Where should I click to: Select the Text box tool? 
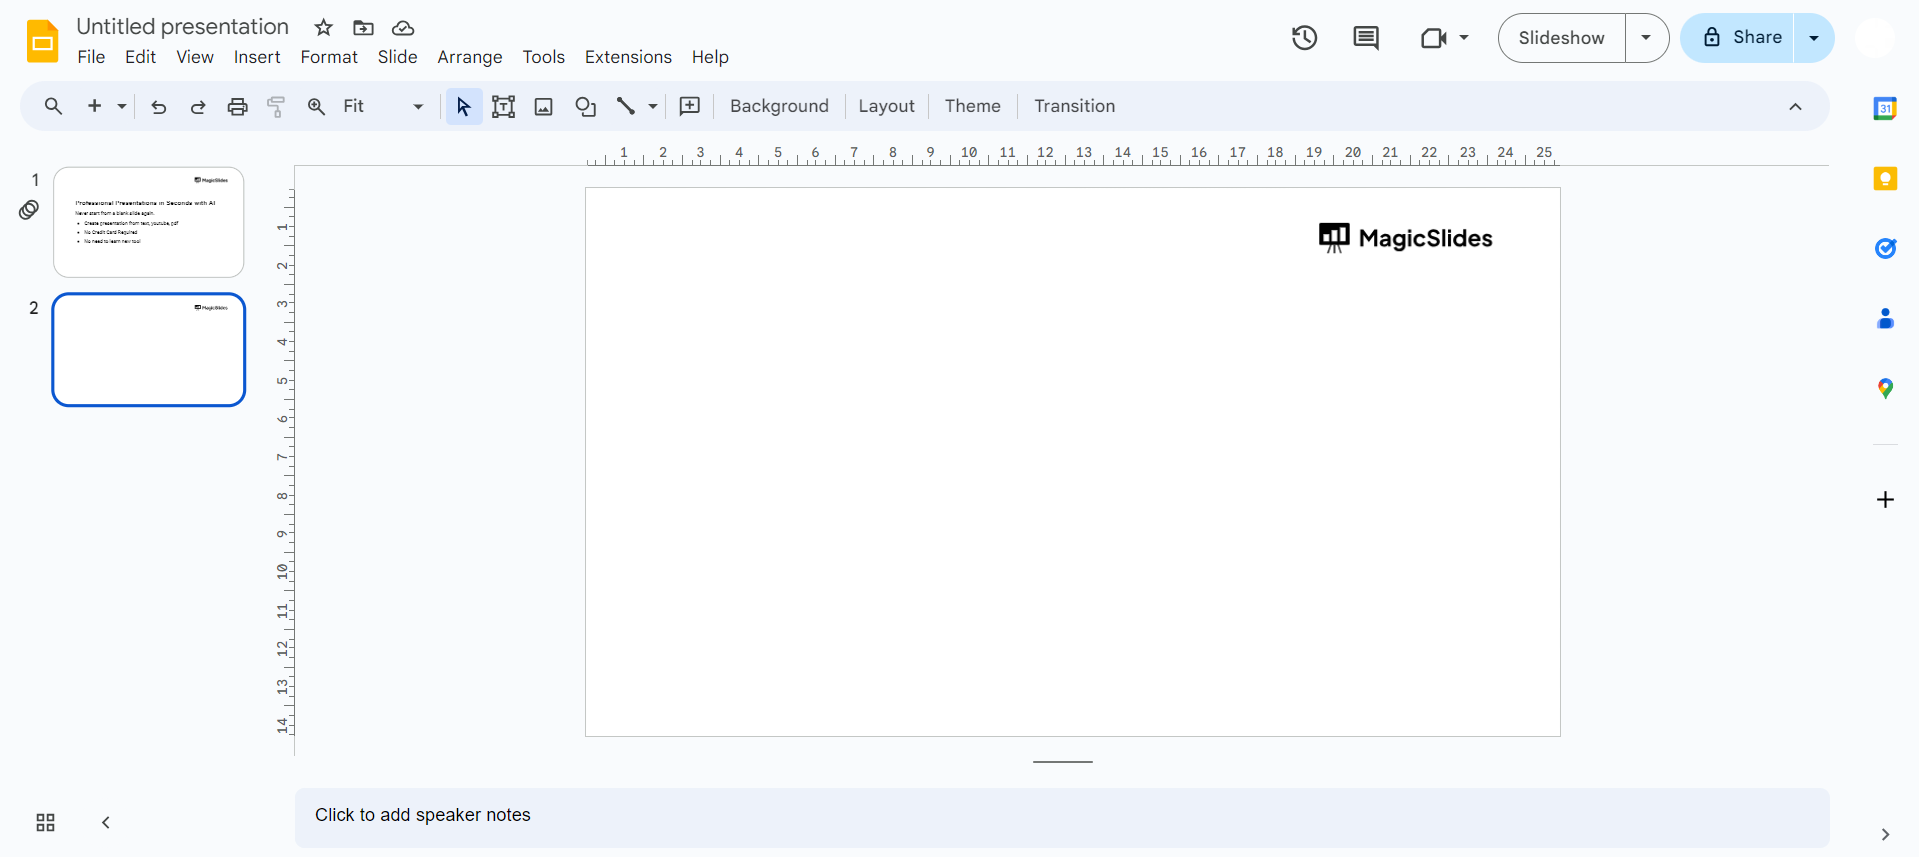click(503, 106)
